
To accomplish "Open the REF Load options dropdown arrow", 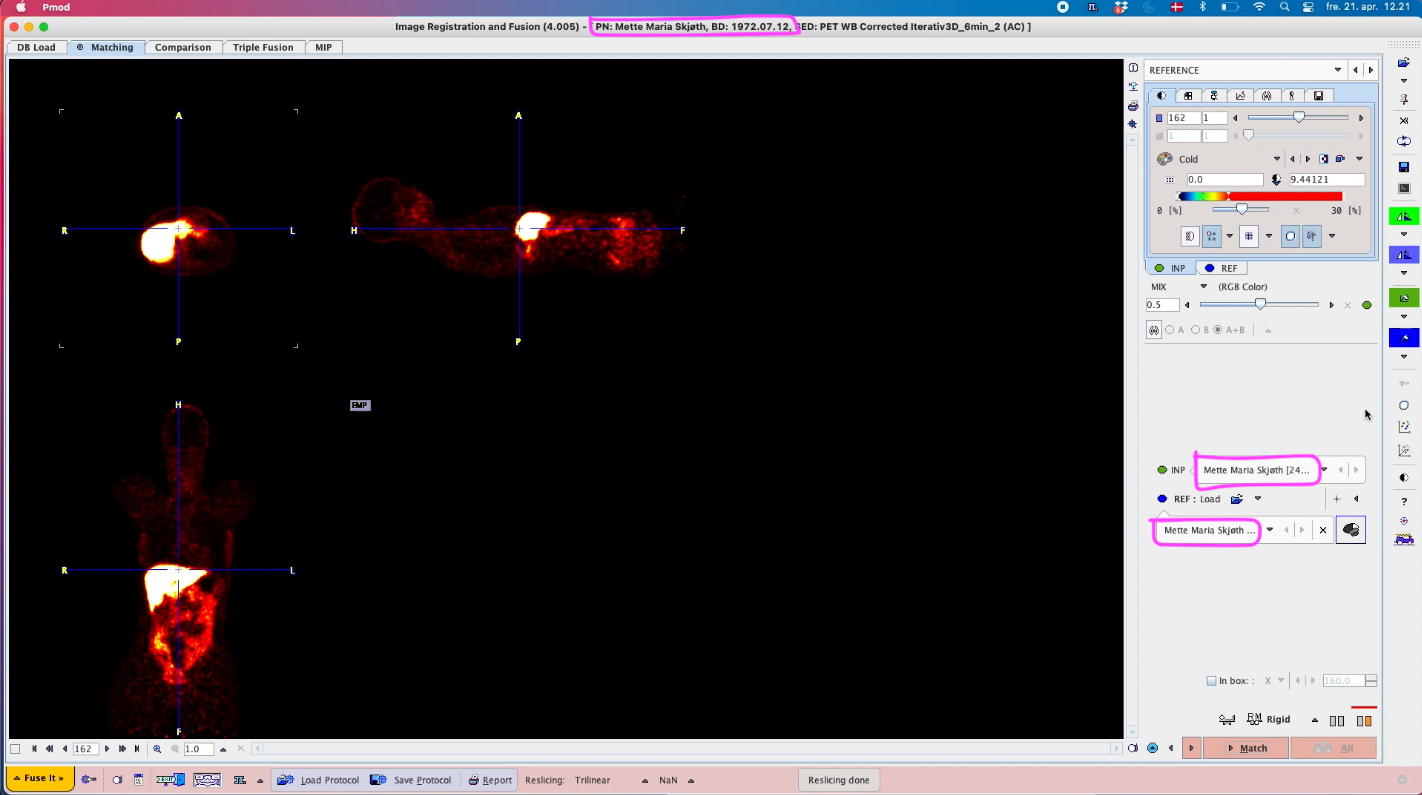I will [x=1258, y=499].
